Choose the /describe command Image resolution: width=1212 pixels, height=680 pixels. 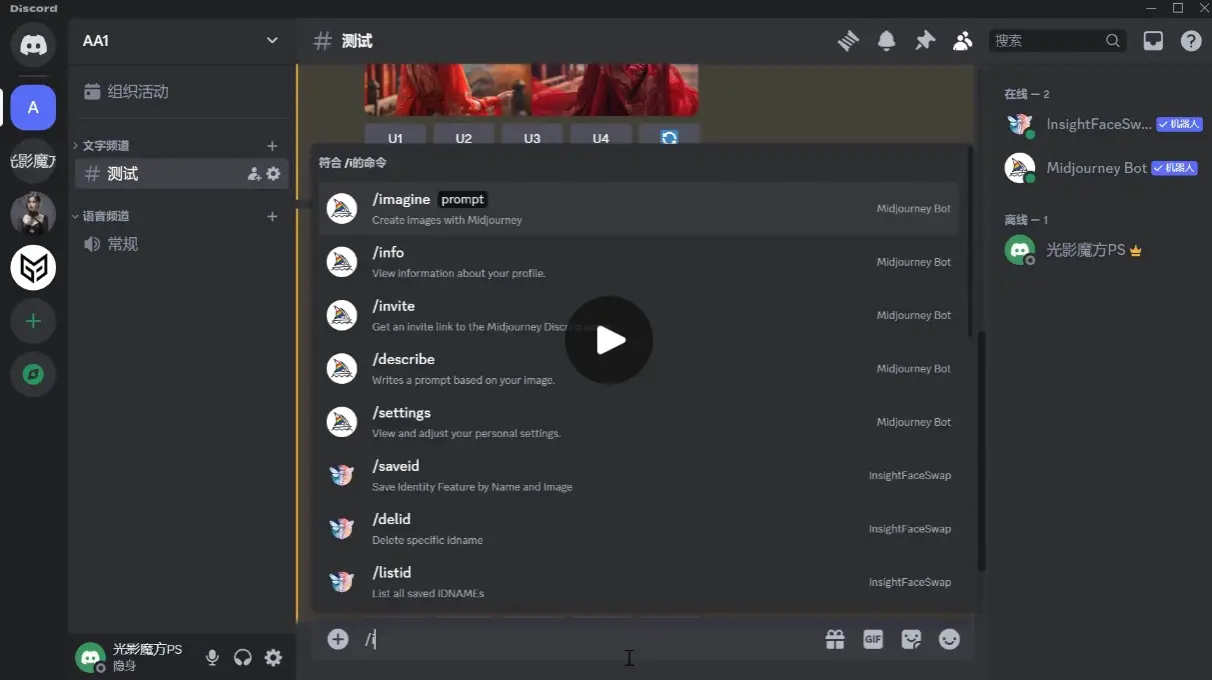point(638,368)
